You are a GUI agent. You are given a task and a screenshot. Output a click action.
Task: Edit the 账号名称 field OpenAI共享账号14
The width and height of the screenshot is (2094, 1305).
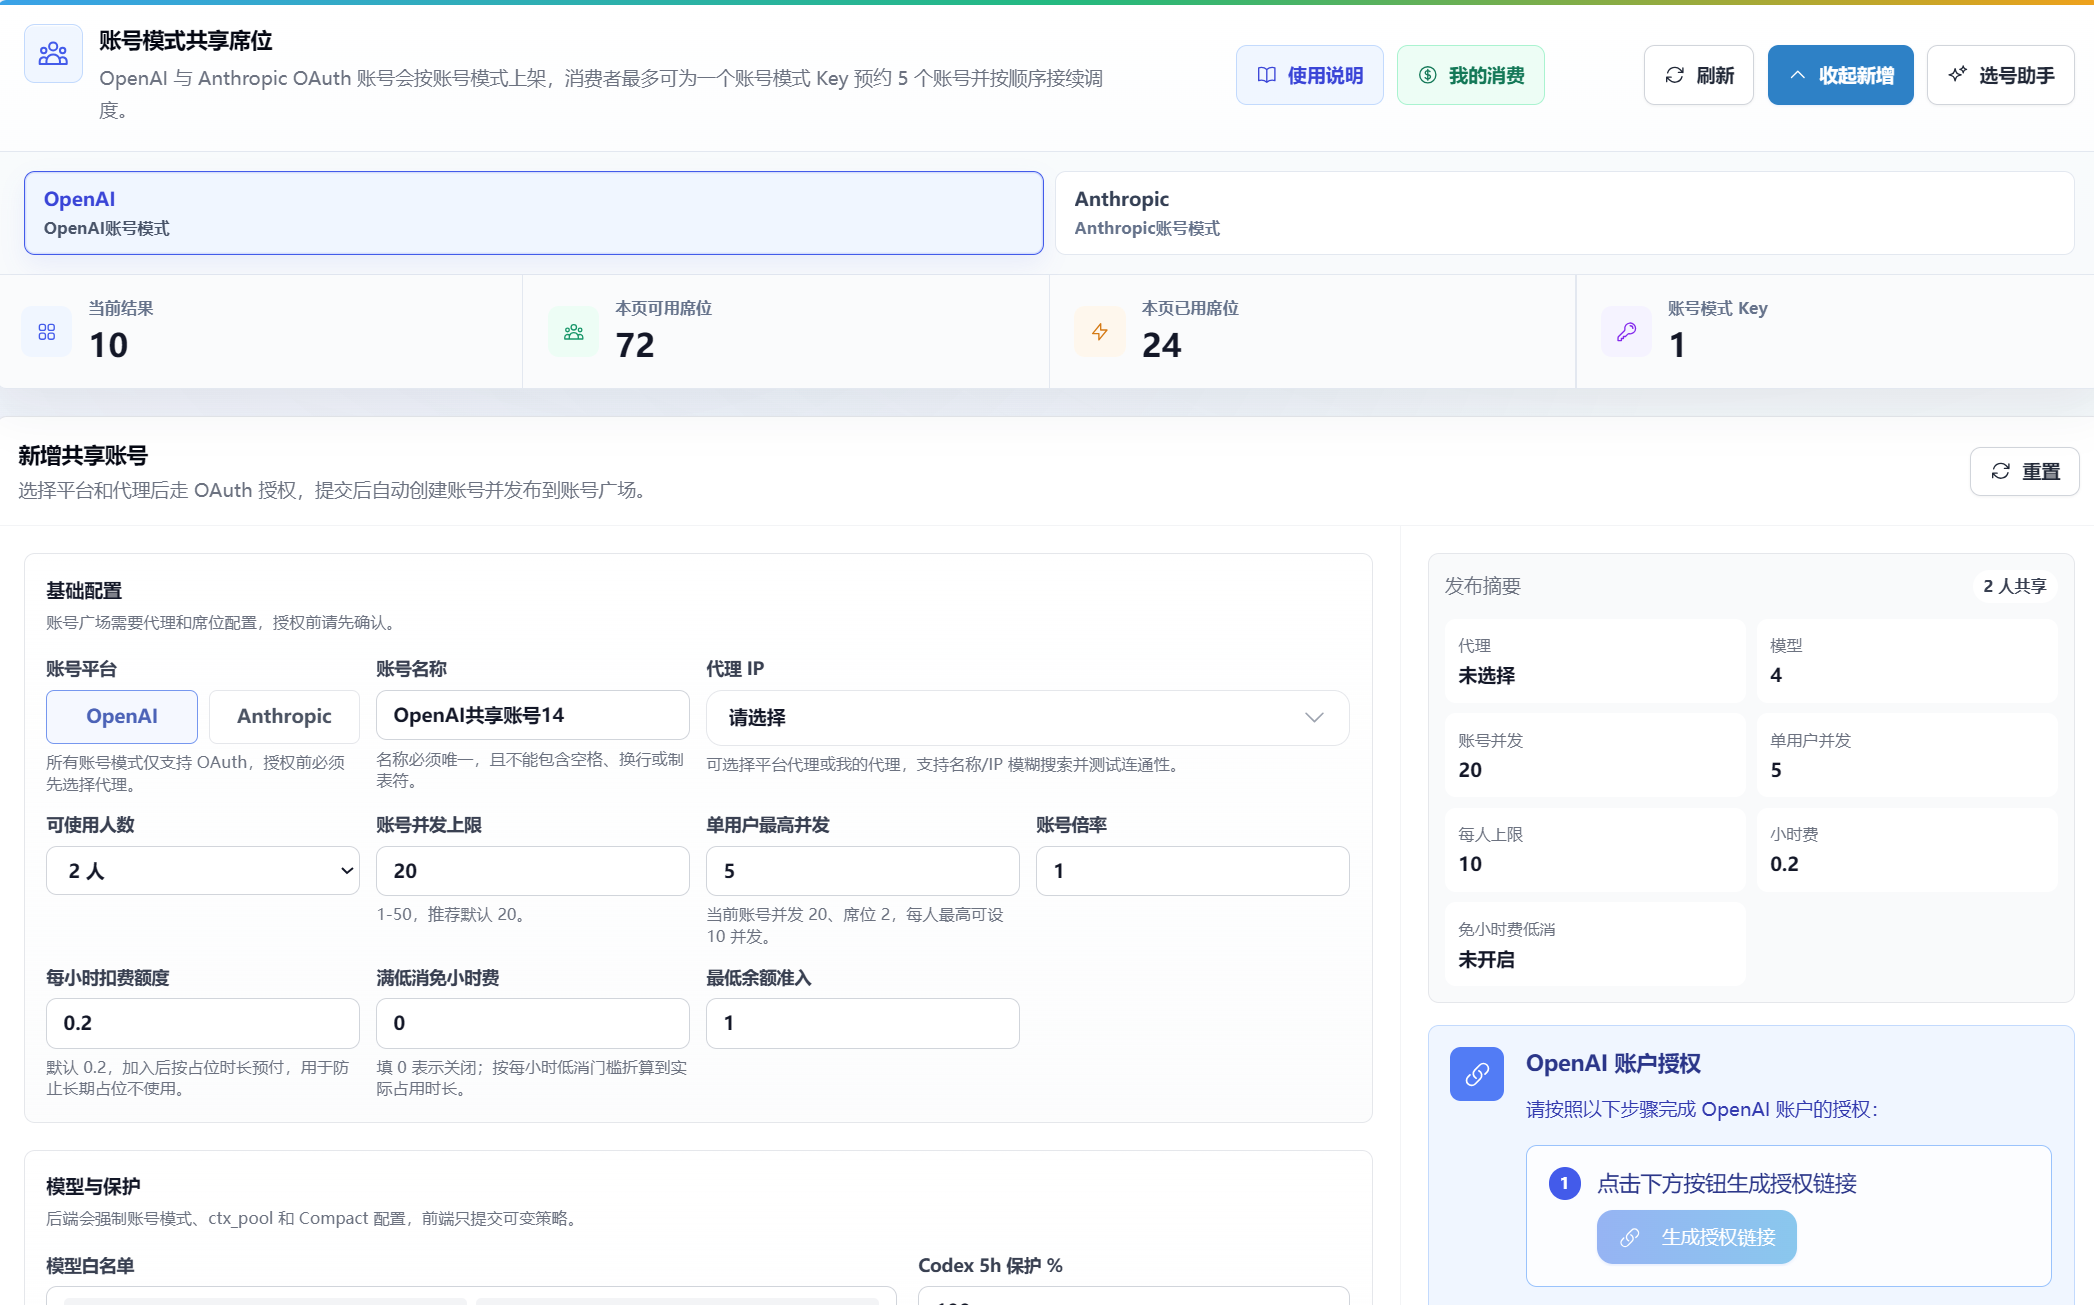coord(533,715)
